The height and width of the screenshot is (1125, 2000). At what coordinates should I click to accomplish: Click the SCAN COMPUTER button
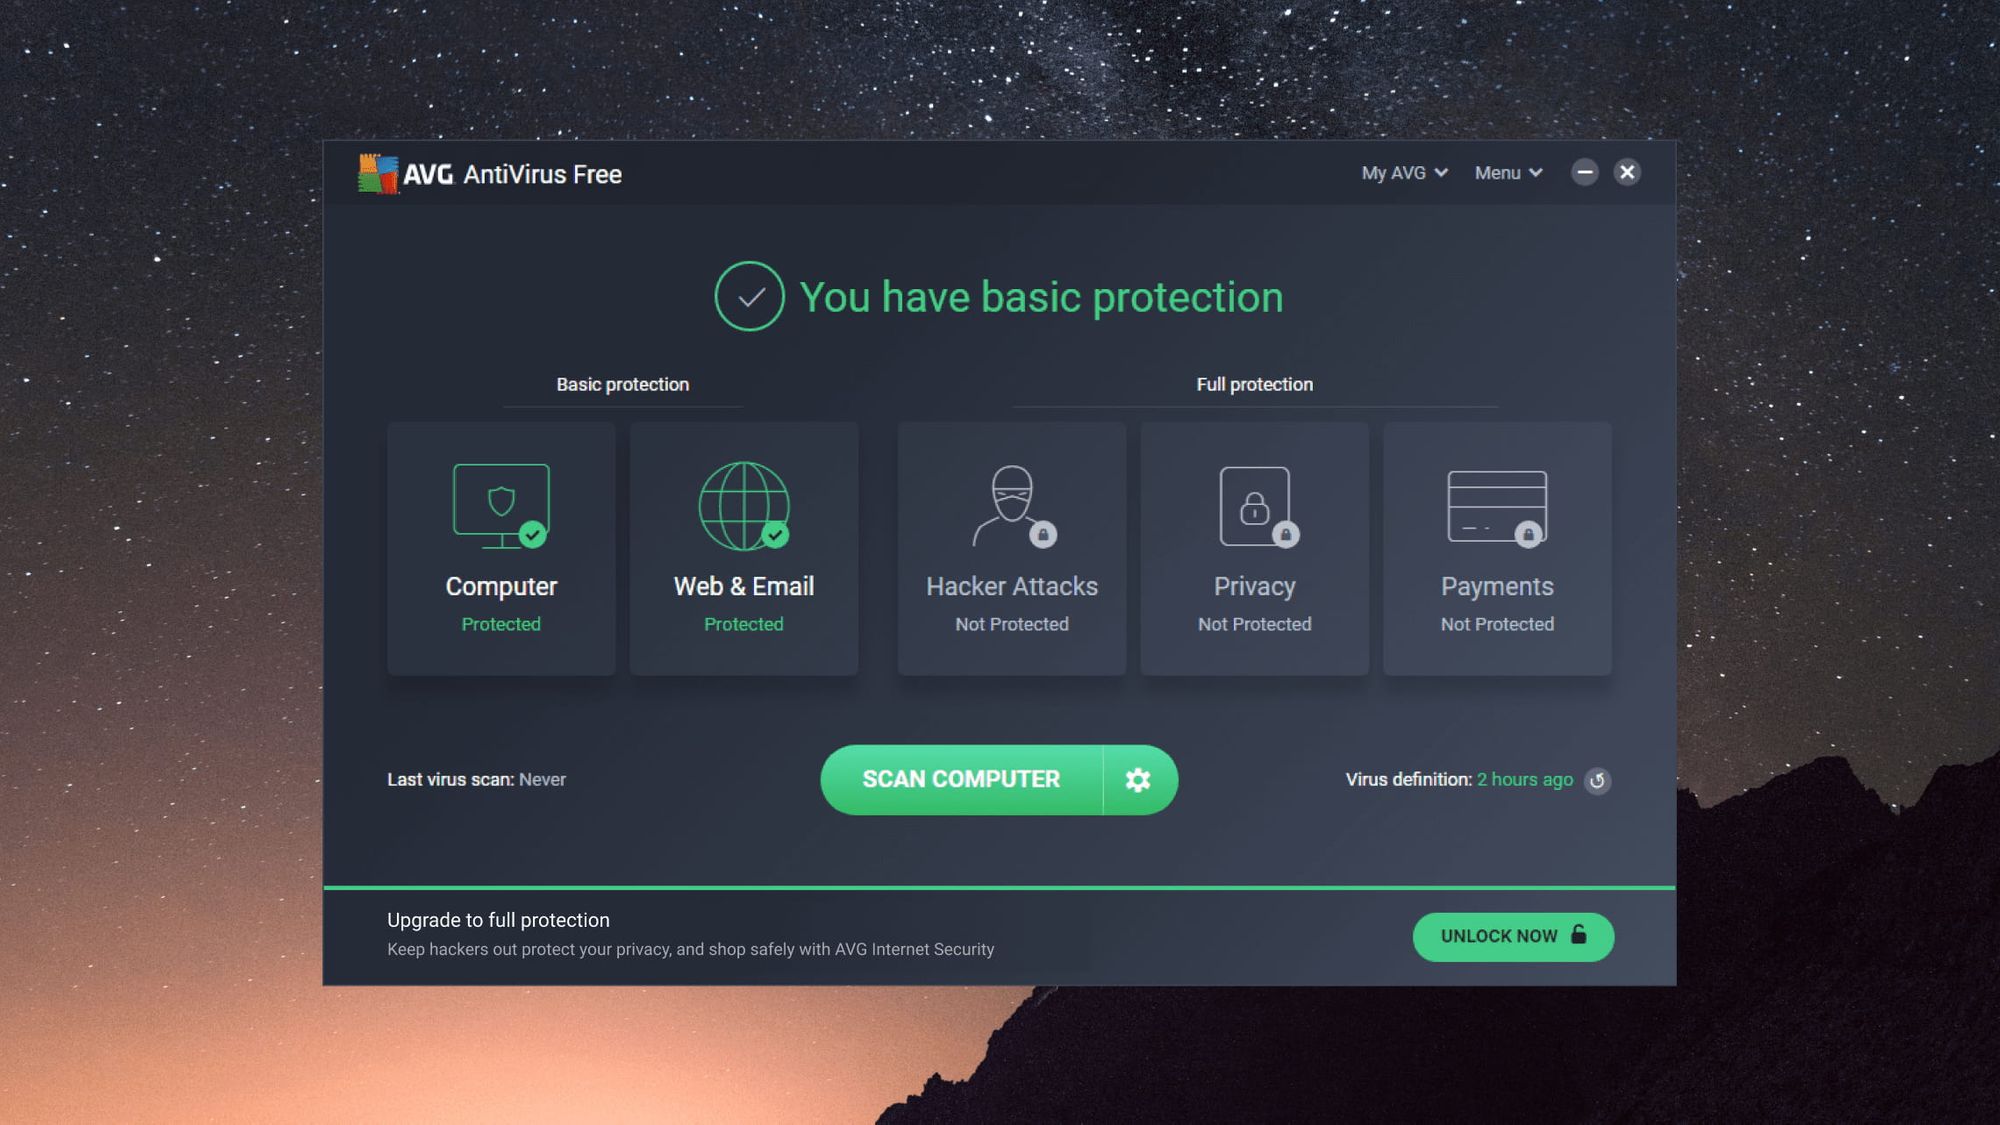point(960,779)
